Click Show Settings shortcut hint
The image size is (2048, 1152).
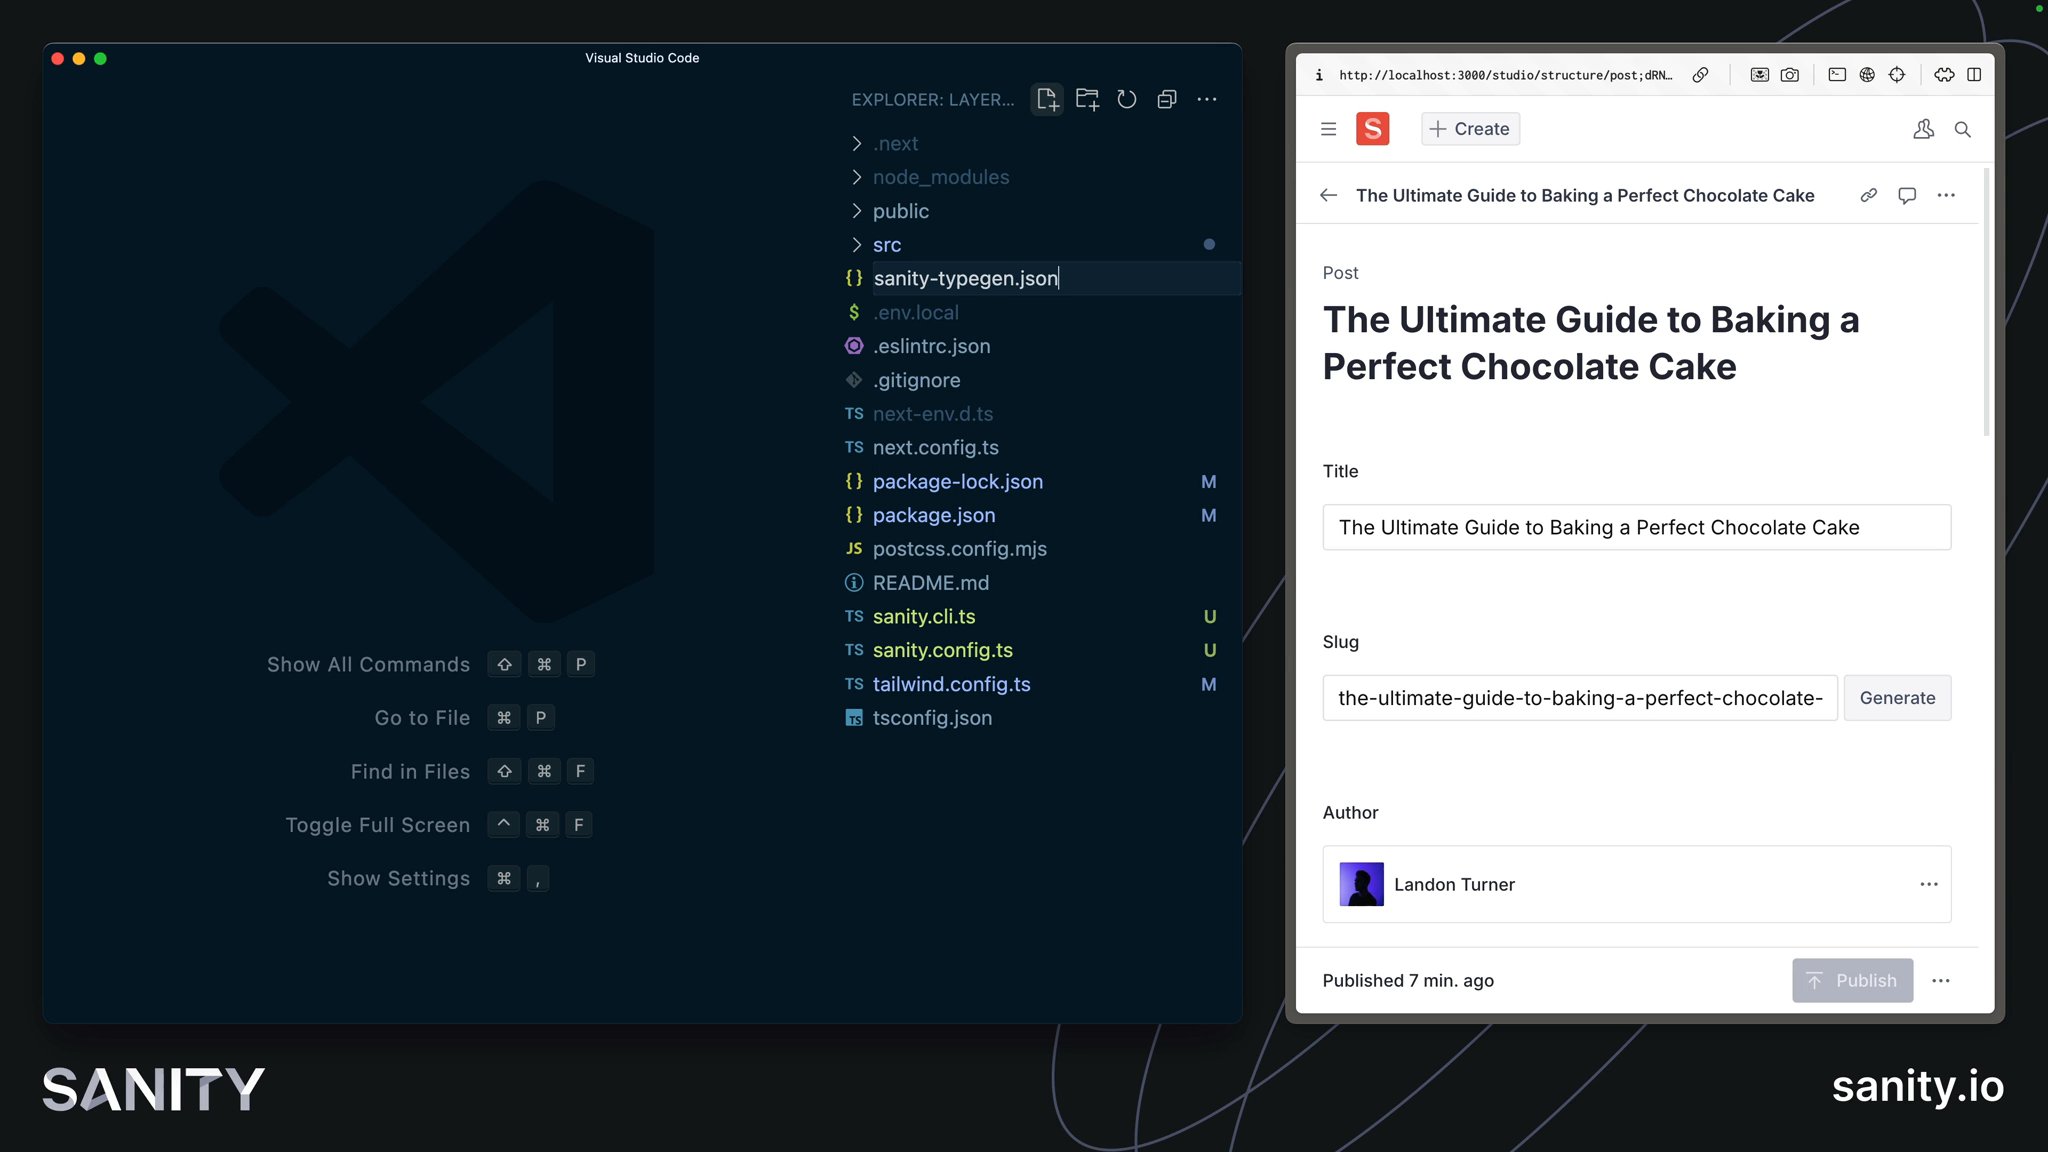point(438,879)
